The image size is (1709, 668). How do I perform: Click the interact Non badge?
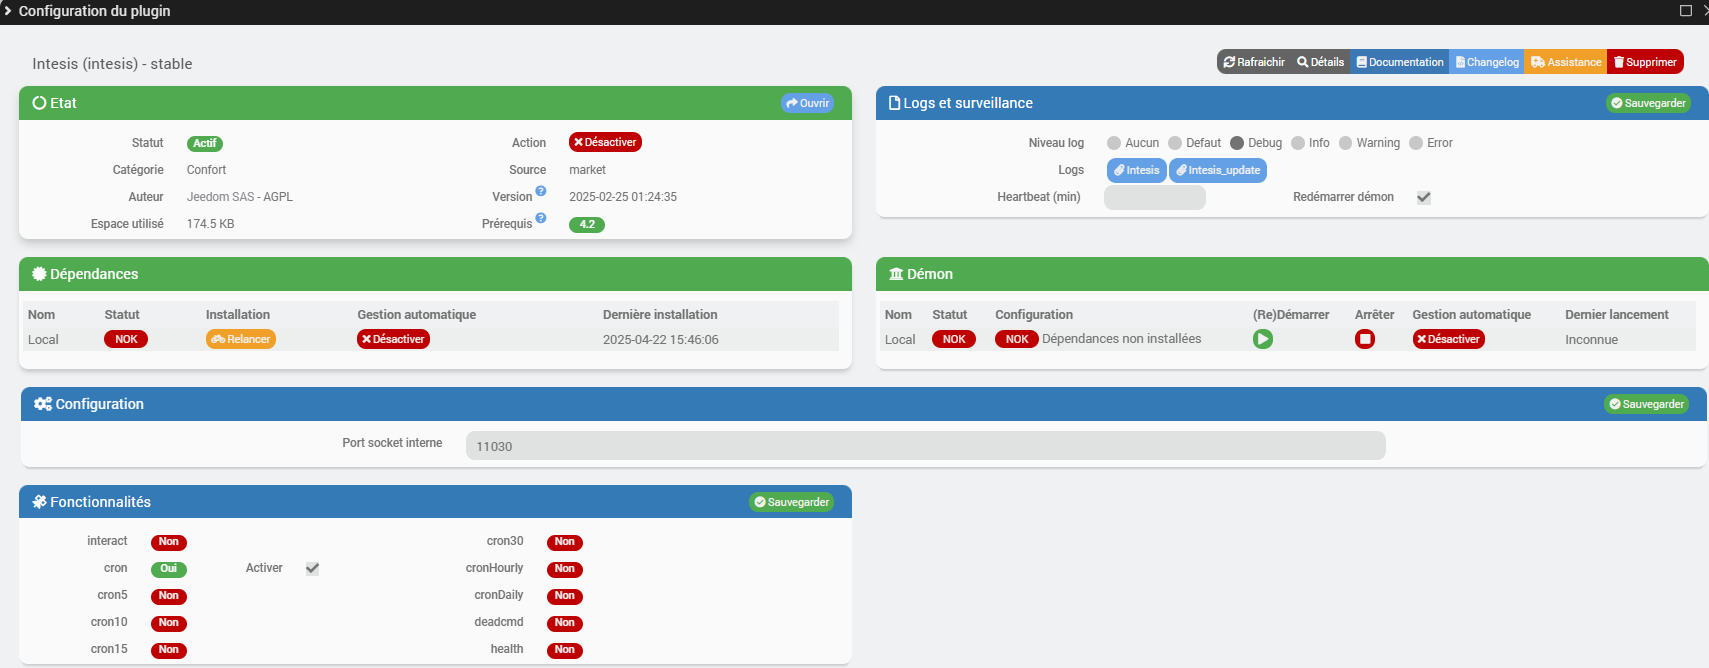click(169, 542)
